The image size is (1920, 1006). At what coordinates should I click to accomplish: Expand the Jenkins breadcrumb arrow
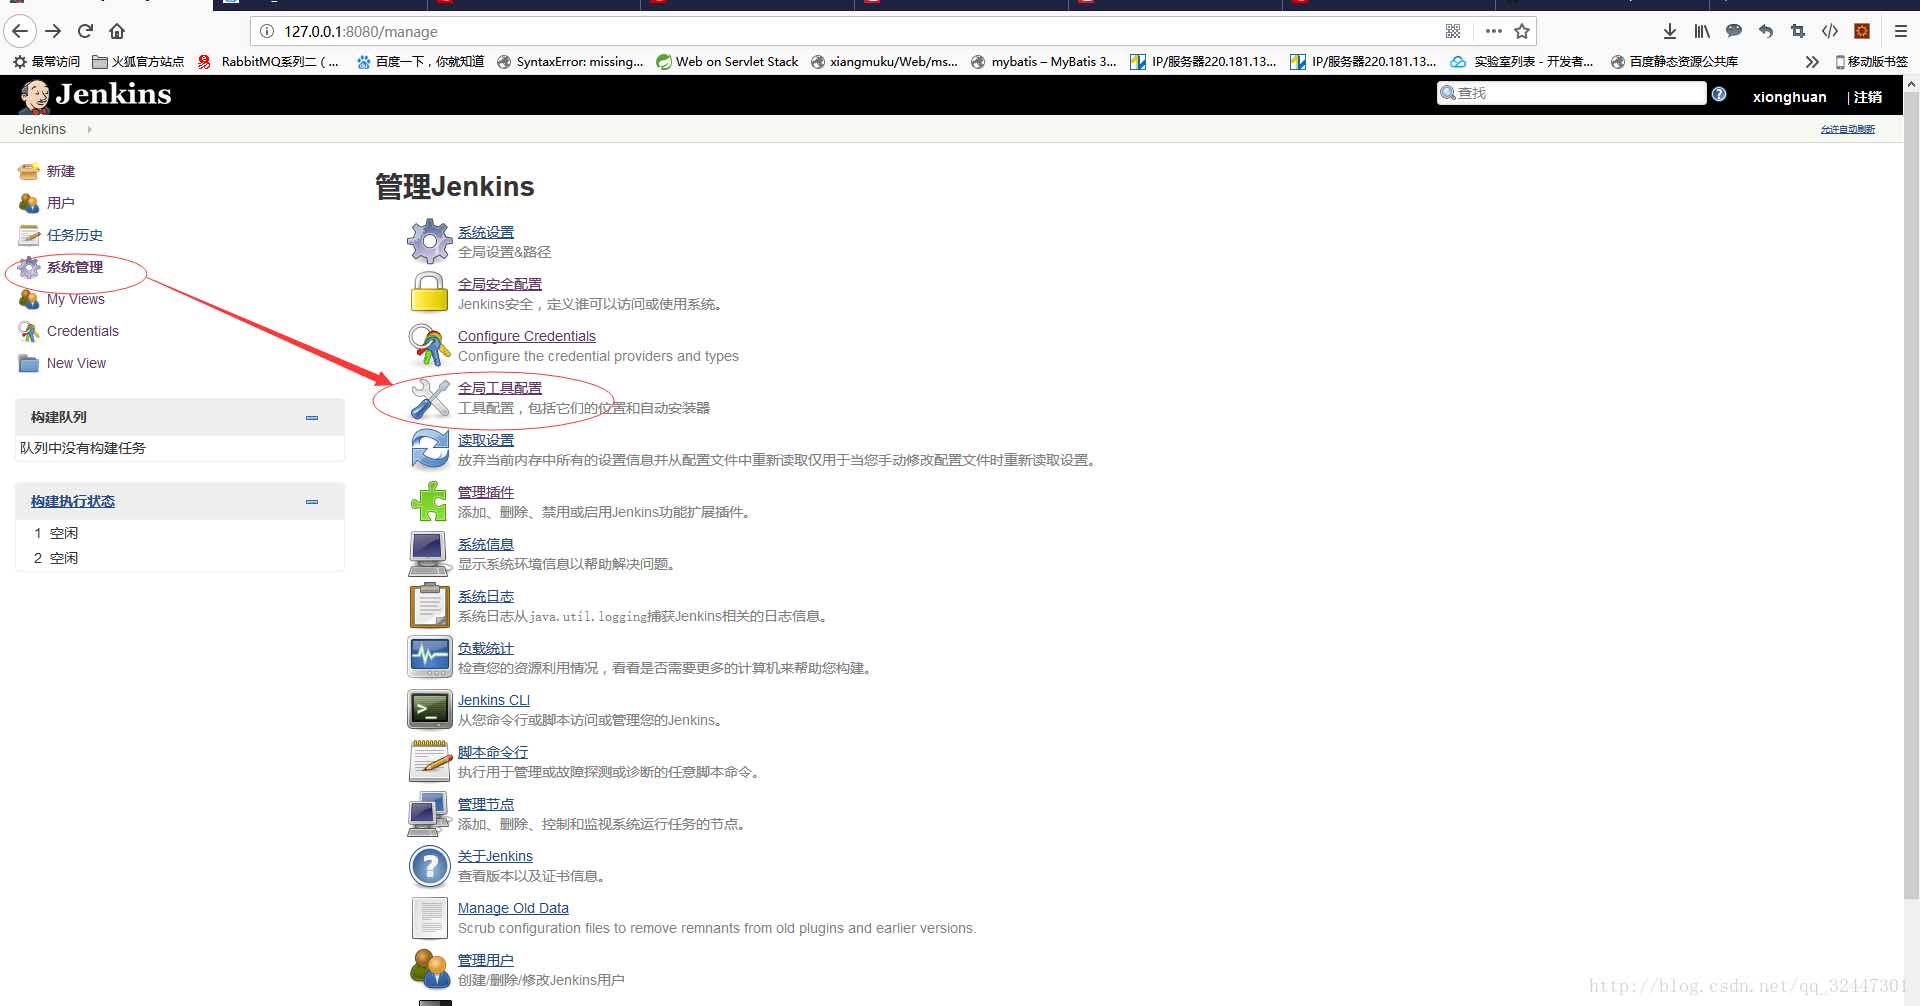coord(89,129)
